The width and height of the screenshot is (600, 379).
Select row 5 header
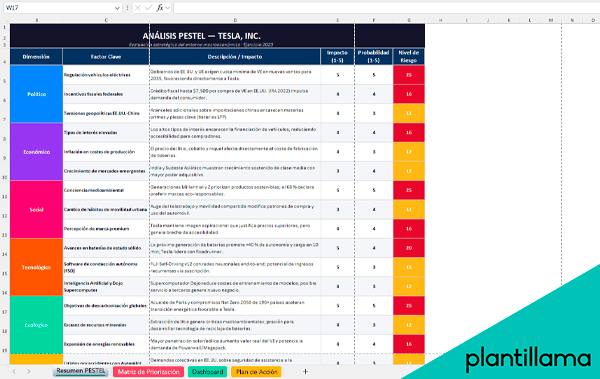point(5,75)
